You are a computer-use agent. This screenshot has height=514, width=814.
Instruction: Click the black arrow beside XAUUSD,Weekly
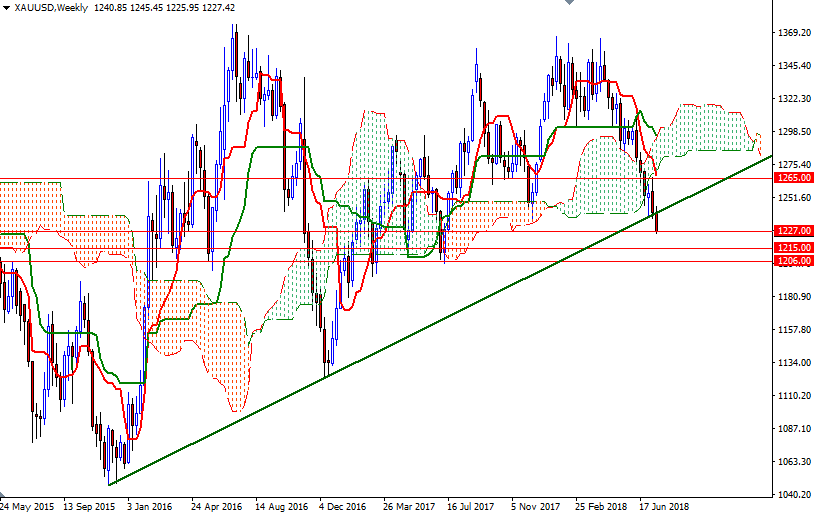click(6, 8)
